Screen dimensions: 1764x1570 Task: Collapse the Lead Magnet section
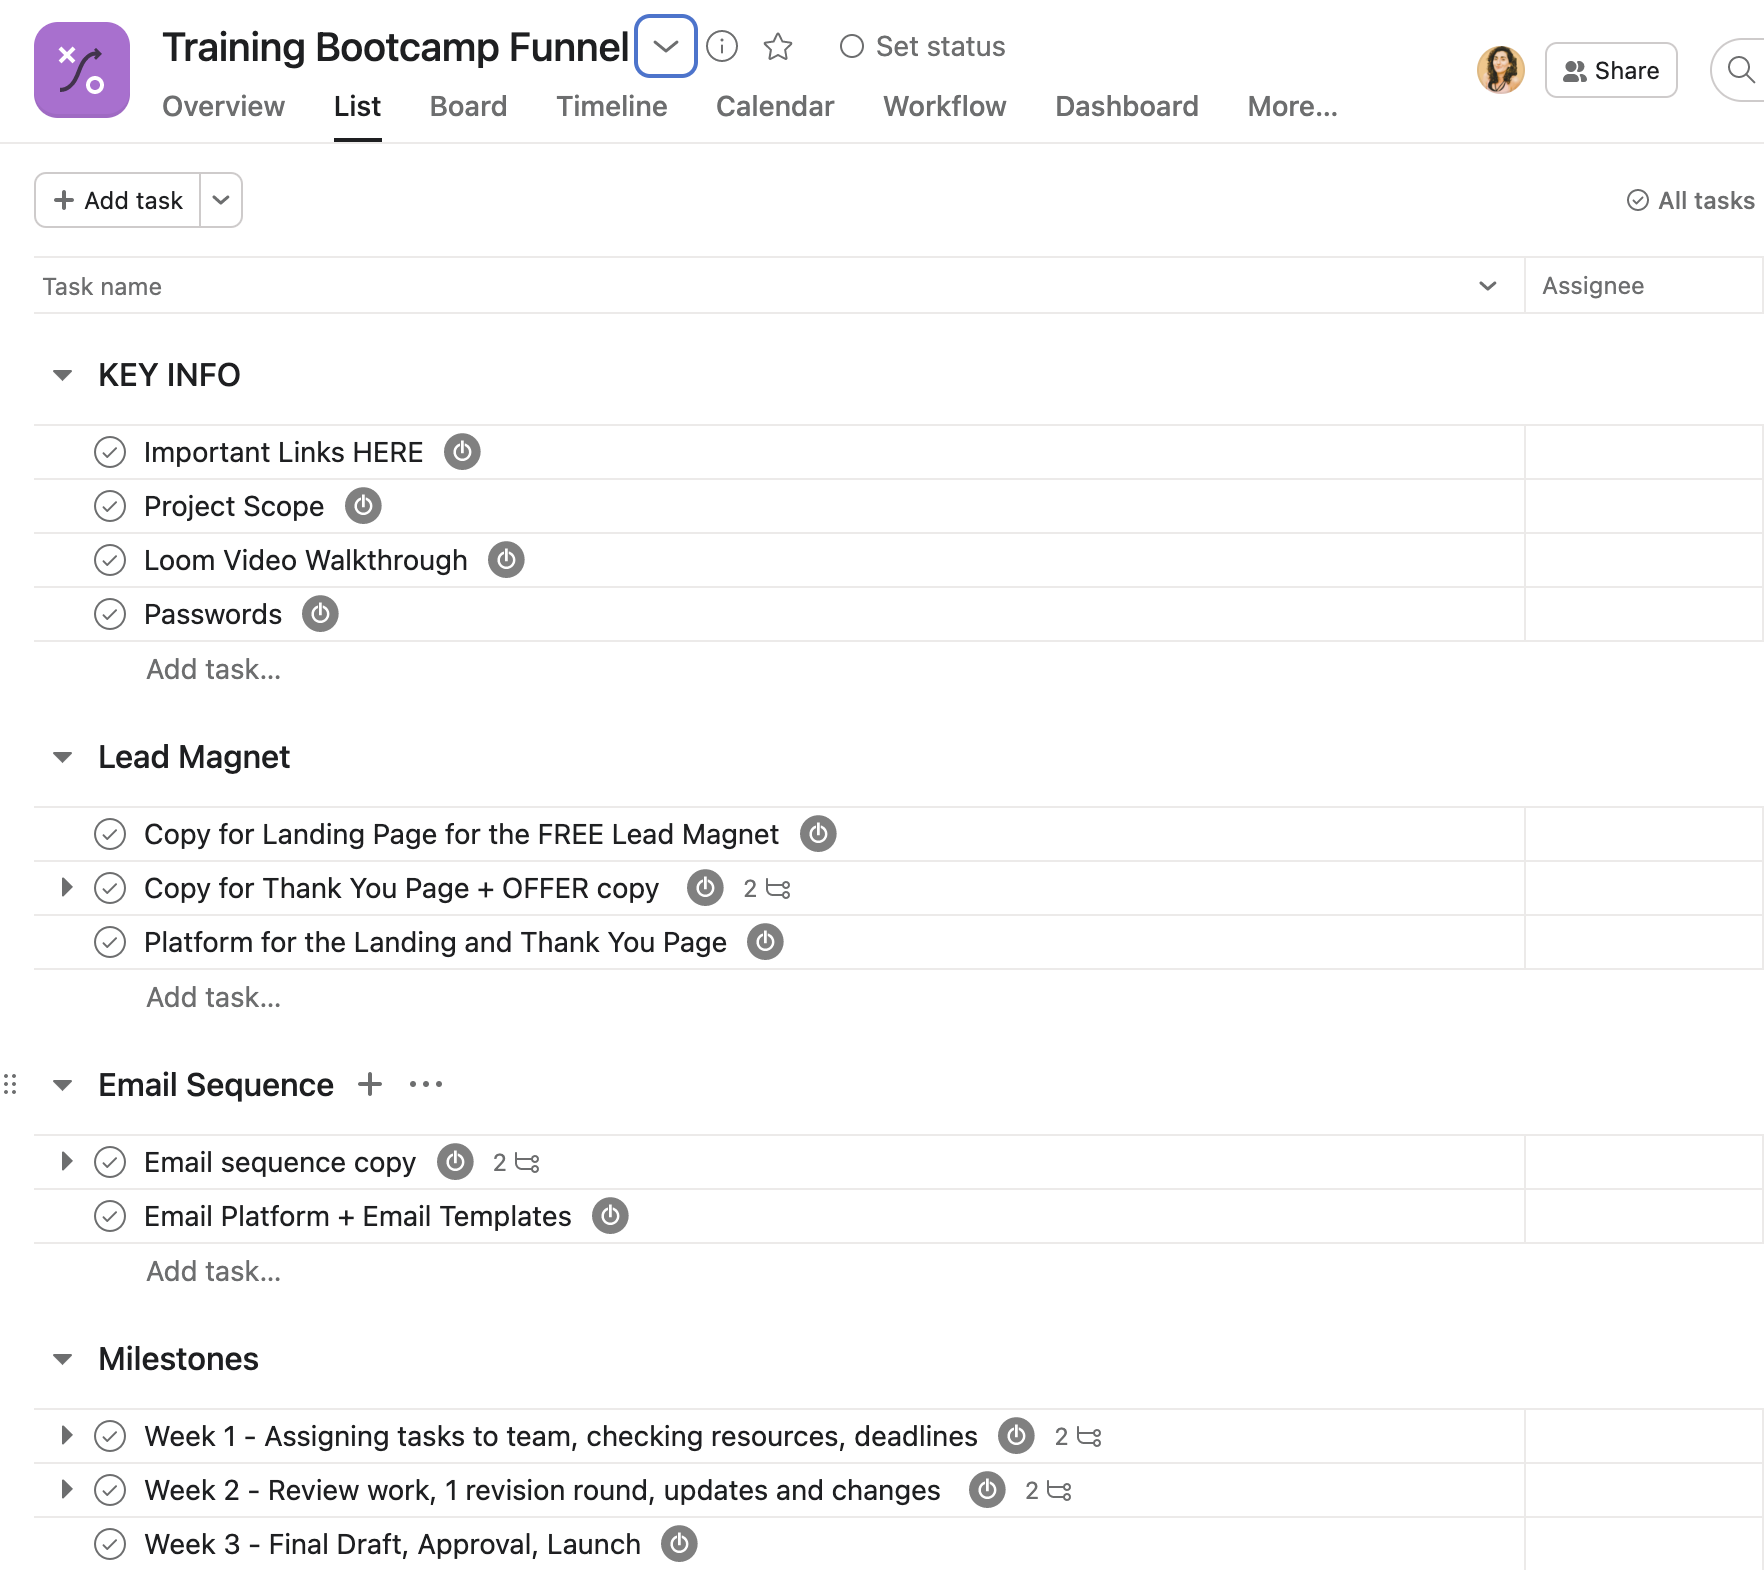click(62, 757)
